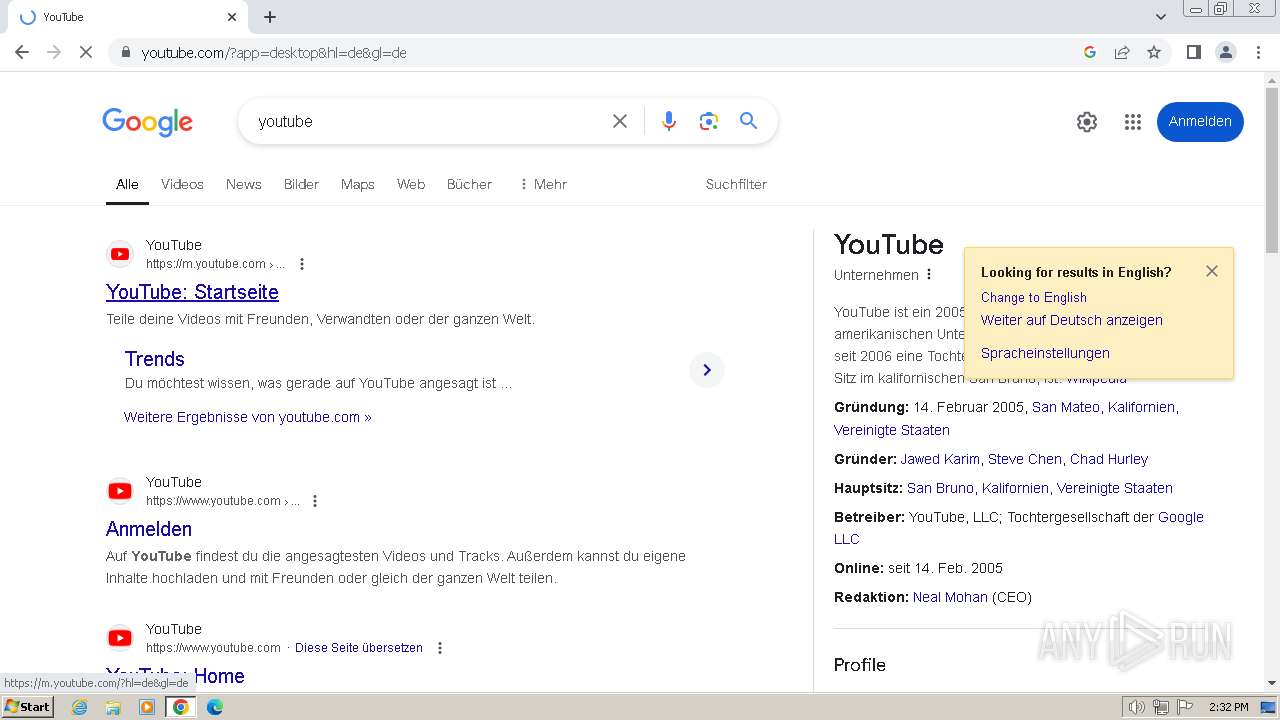Expand Trends sitelink arrow

coord(706,370)
